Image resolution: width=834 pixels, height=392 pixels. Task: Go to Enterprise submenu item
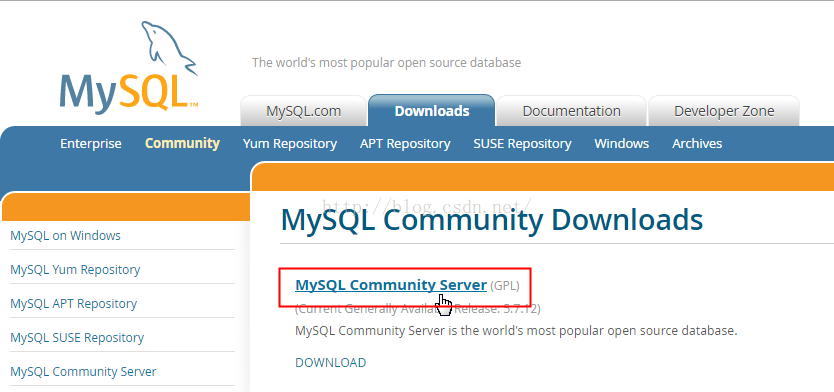(x=91, y=144)
